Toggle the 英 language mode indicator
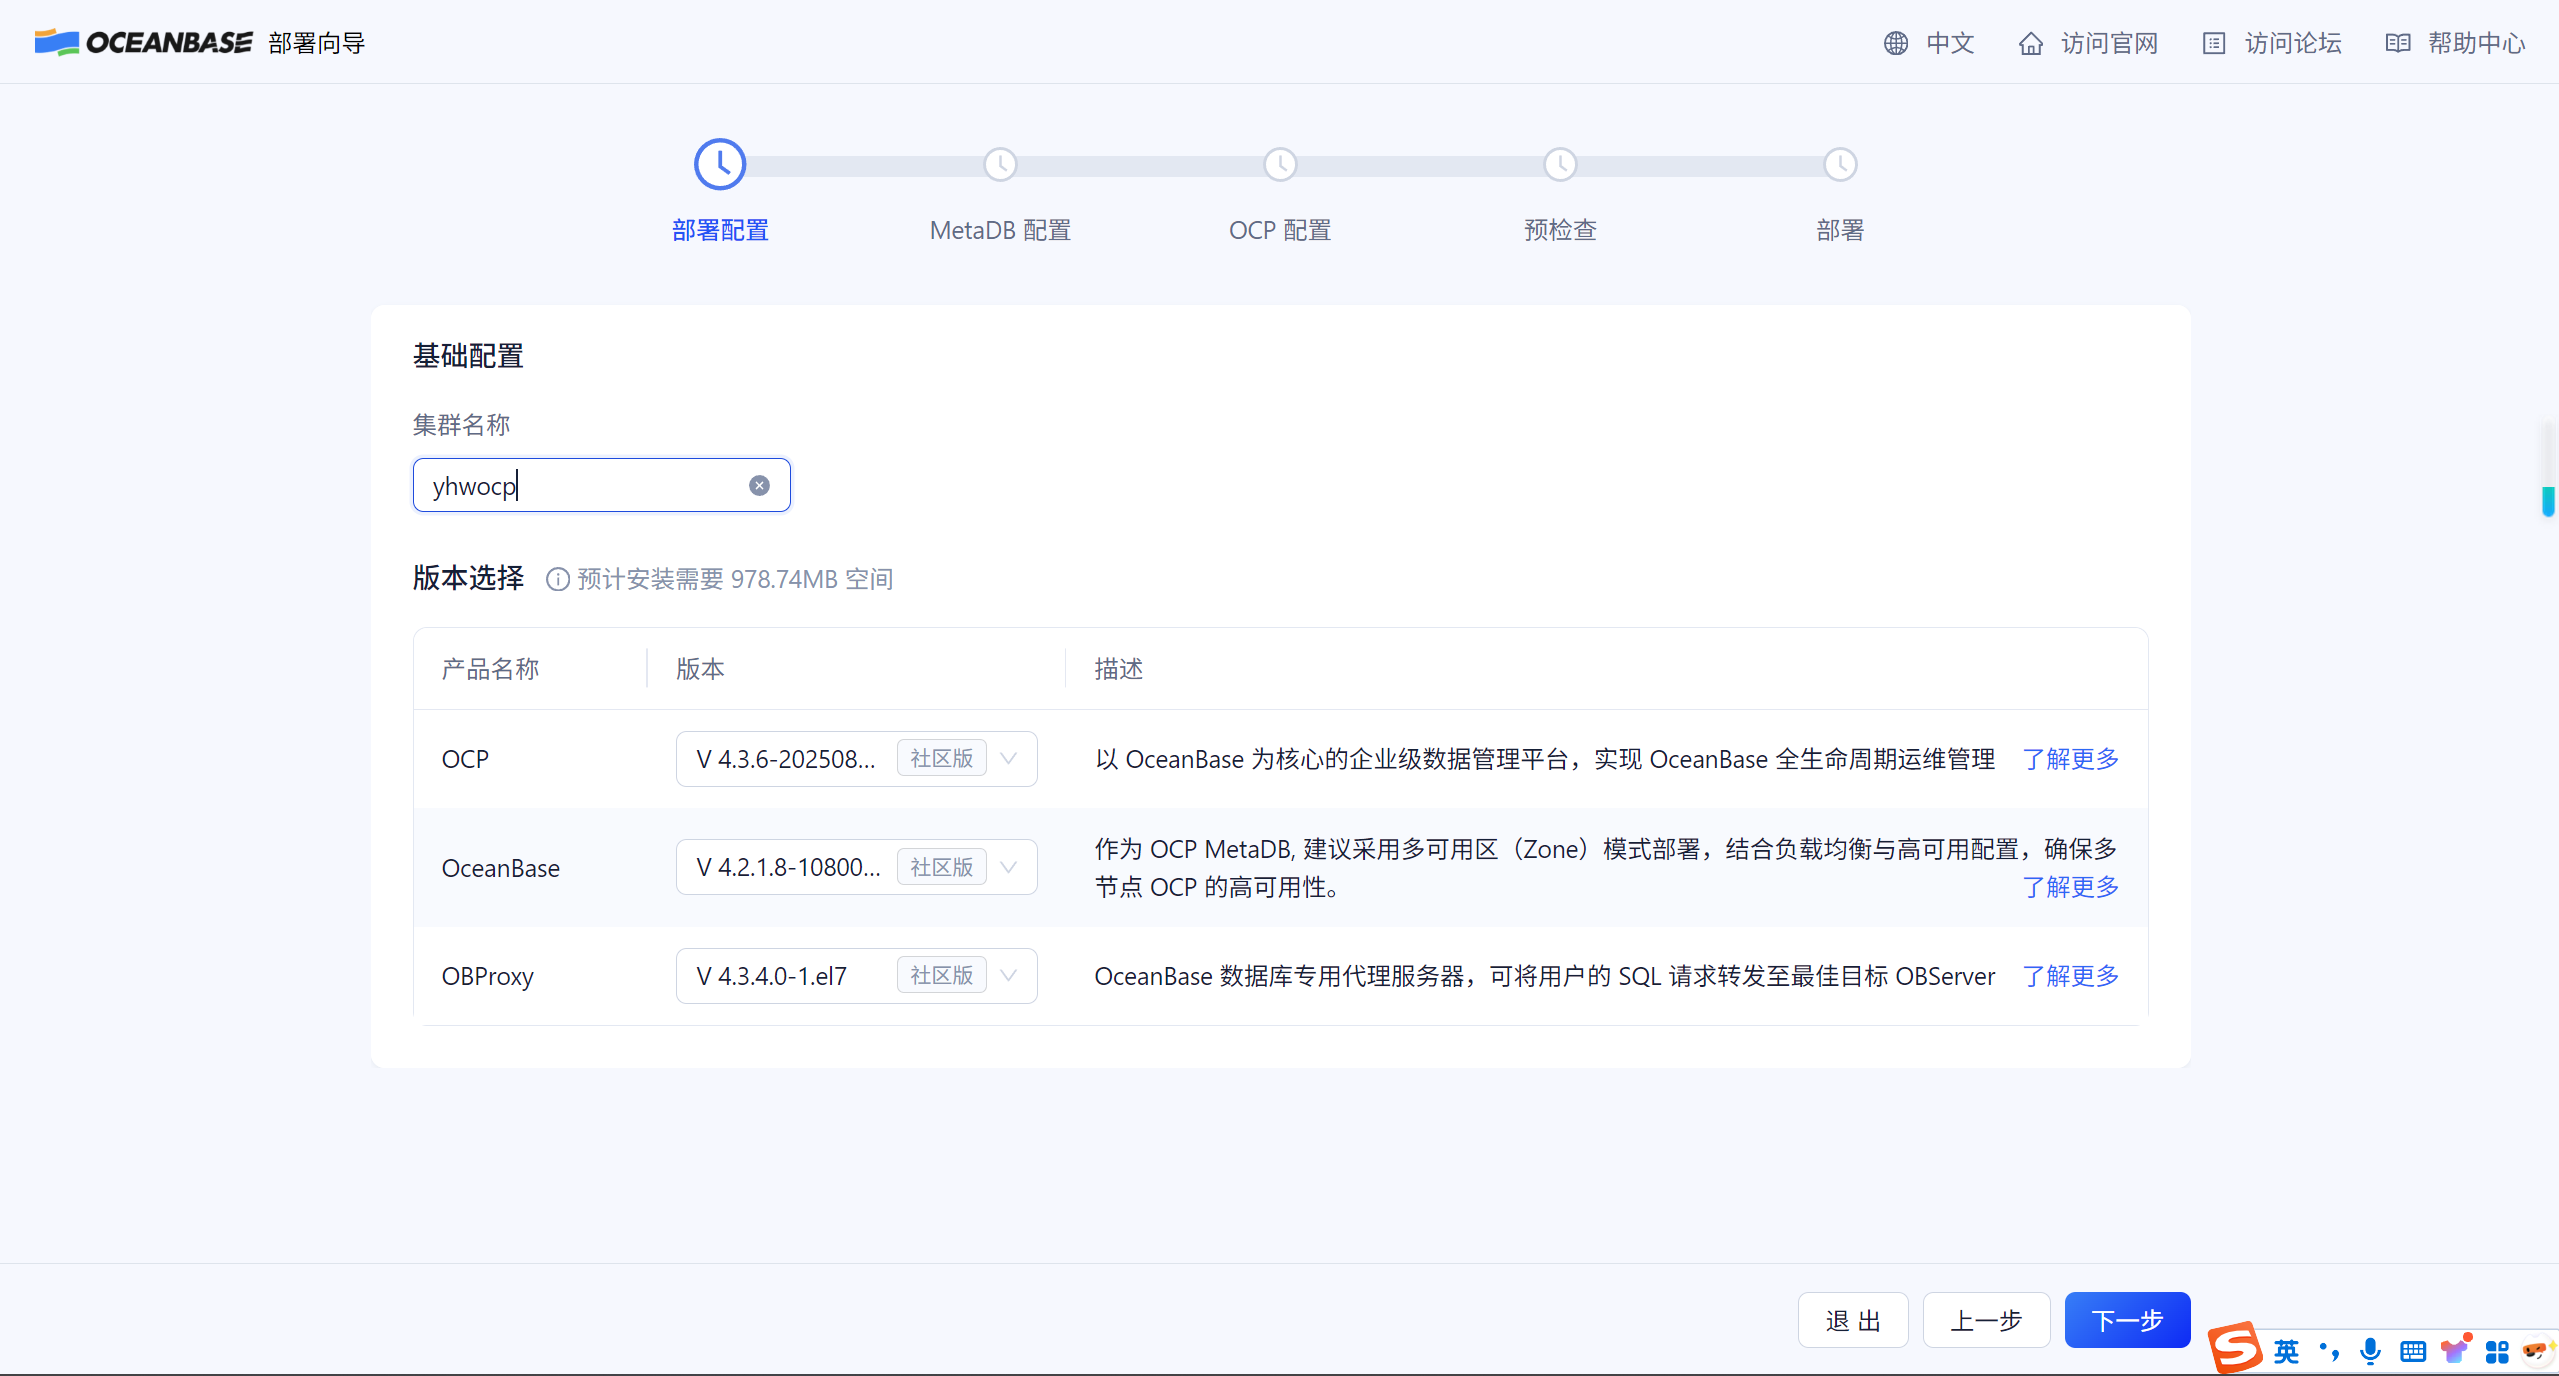 point(2286,1352)
